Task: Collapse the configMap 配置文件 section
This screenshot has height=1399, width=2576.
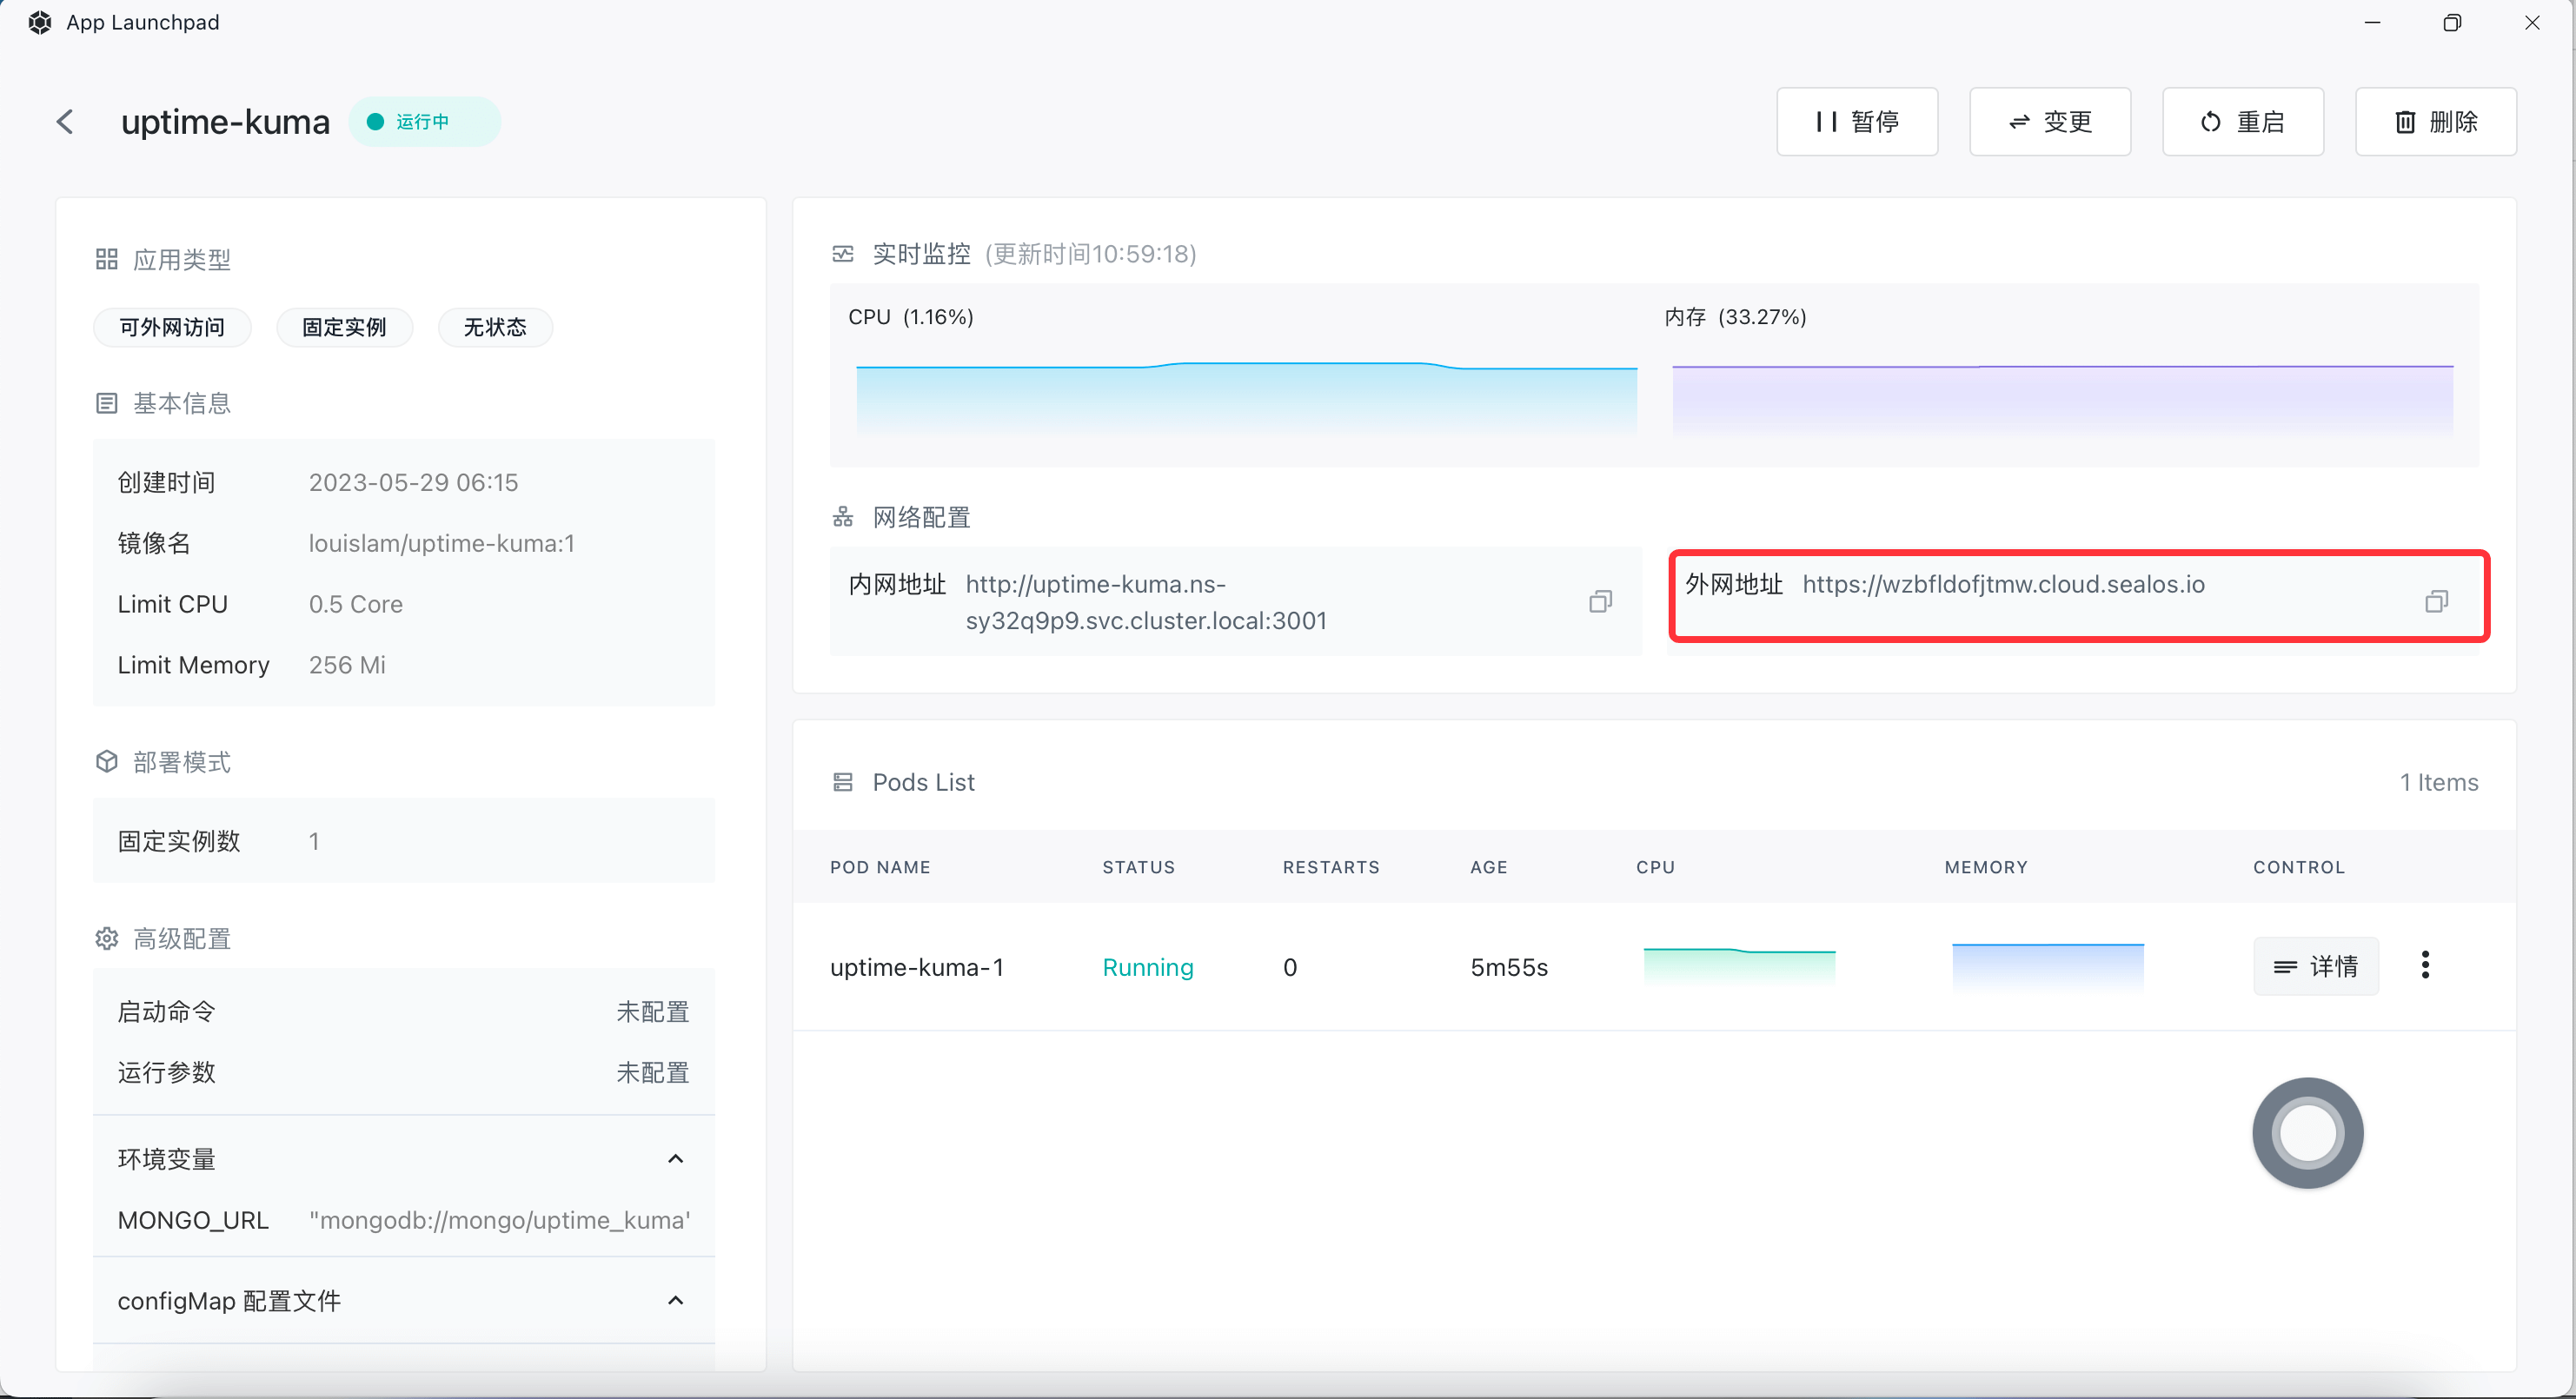Action: pos(675,1301)
